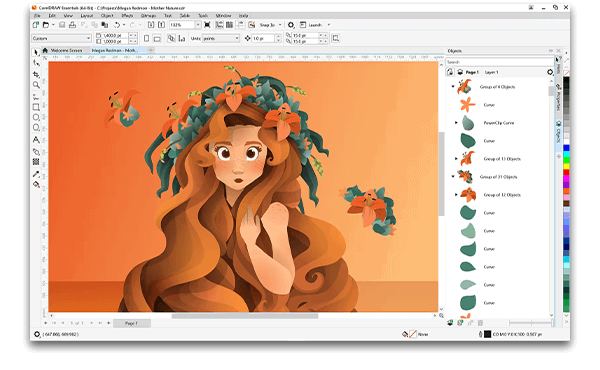The height and width of the screenshot is (370, 600).
Task: Add a new document tab with plus button
Action: tap(150, 50)
